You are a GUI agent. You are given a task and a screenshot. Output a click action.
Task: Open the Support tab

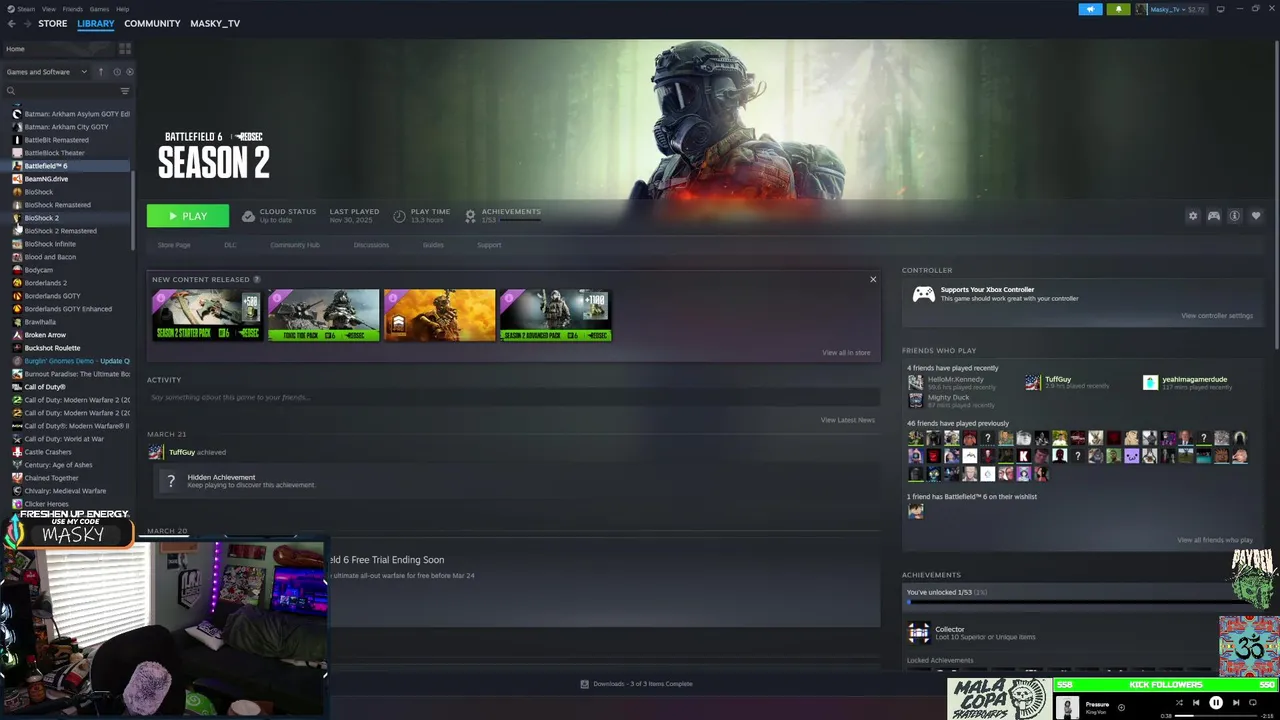click(x=489, y=245)
